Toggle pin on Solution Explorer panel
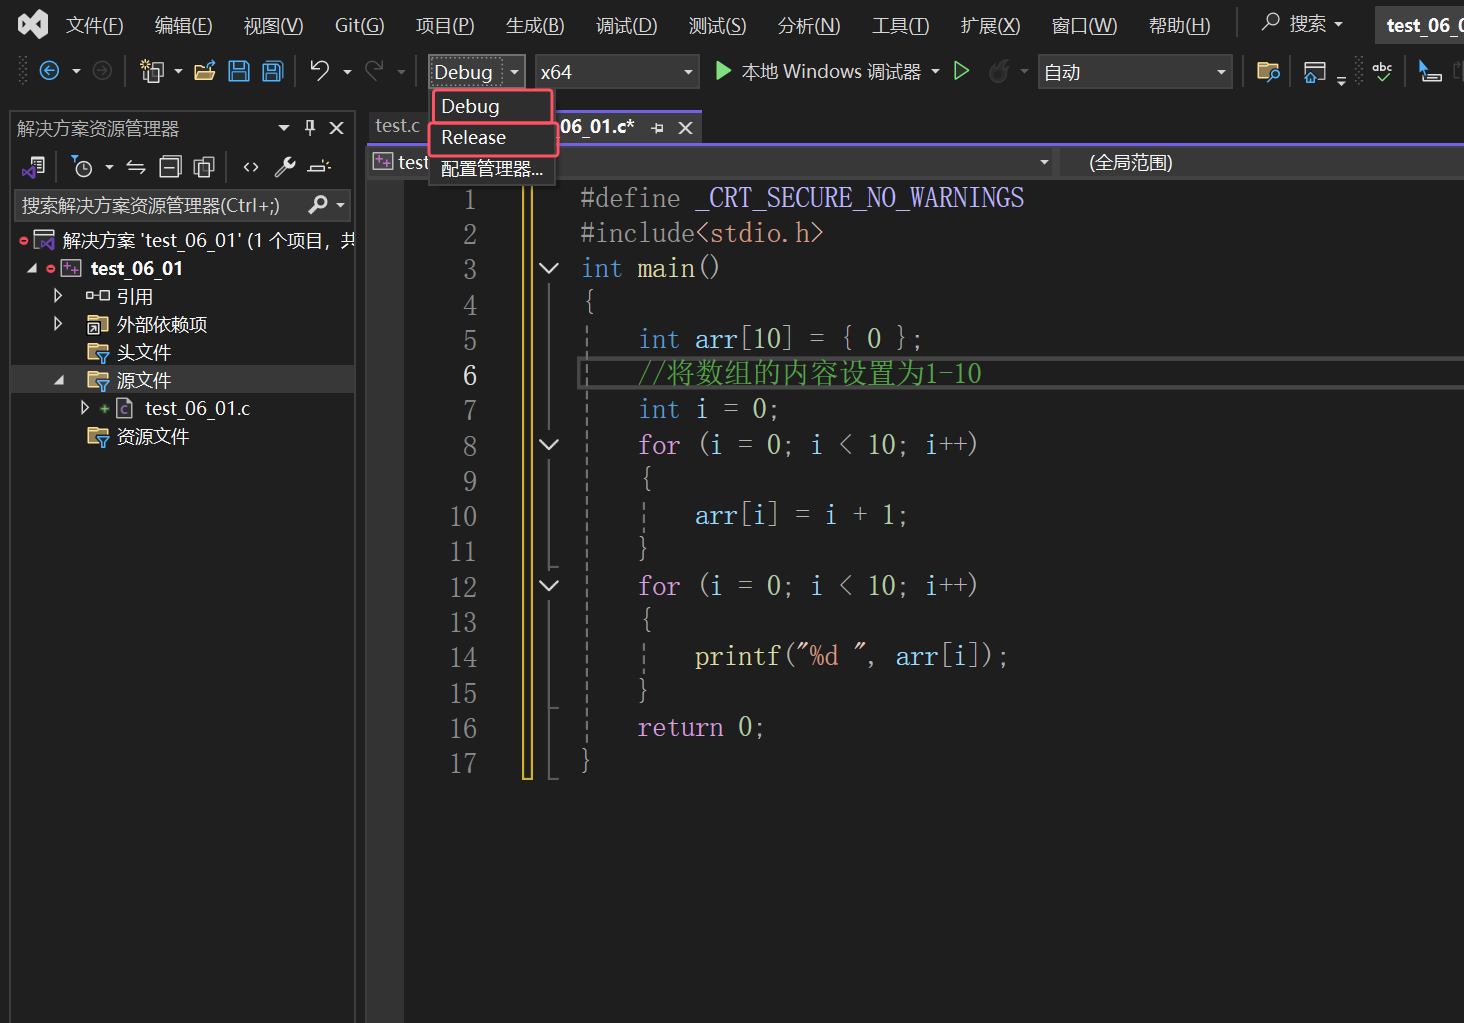 click(310, 128)
